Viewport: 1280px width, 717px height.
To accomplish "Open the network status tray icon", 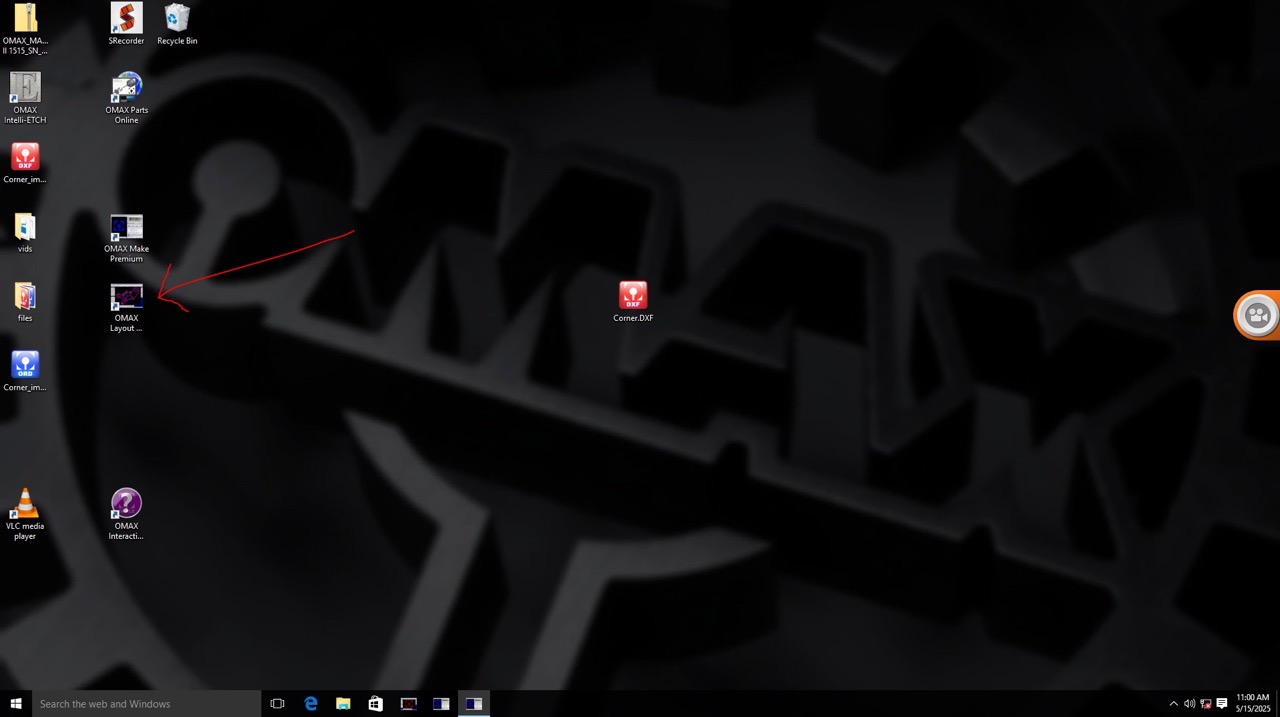I will pos(1205,704).
